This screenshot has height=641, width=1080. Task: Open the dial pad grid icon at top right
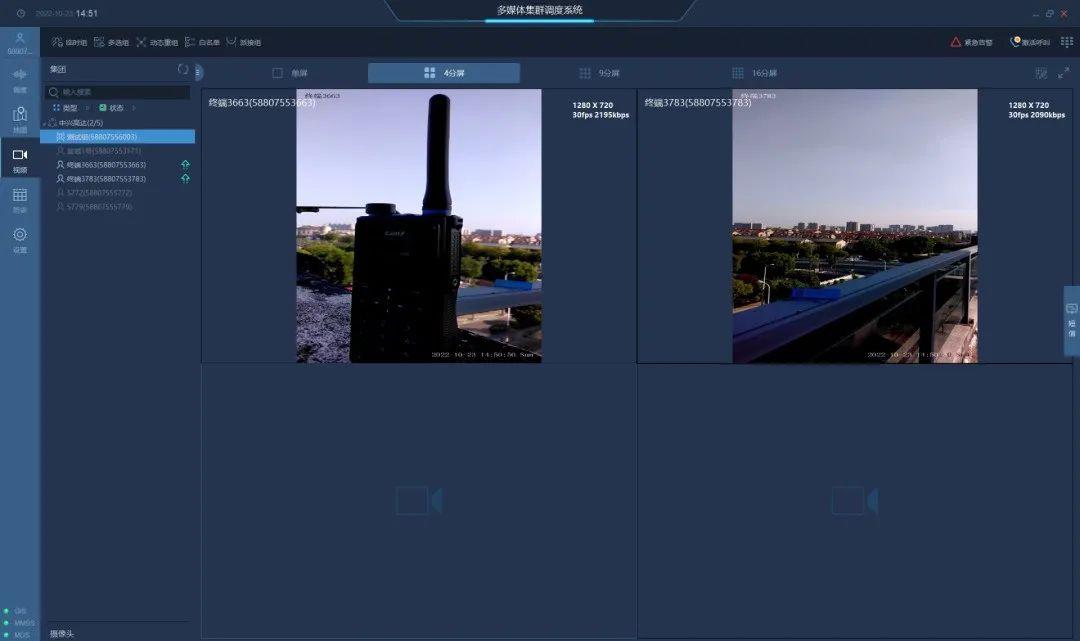pyautogui.click(x=1066, y=42)
